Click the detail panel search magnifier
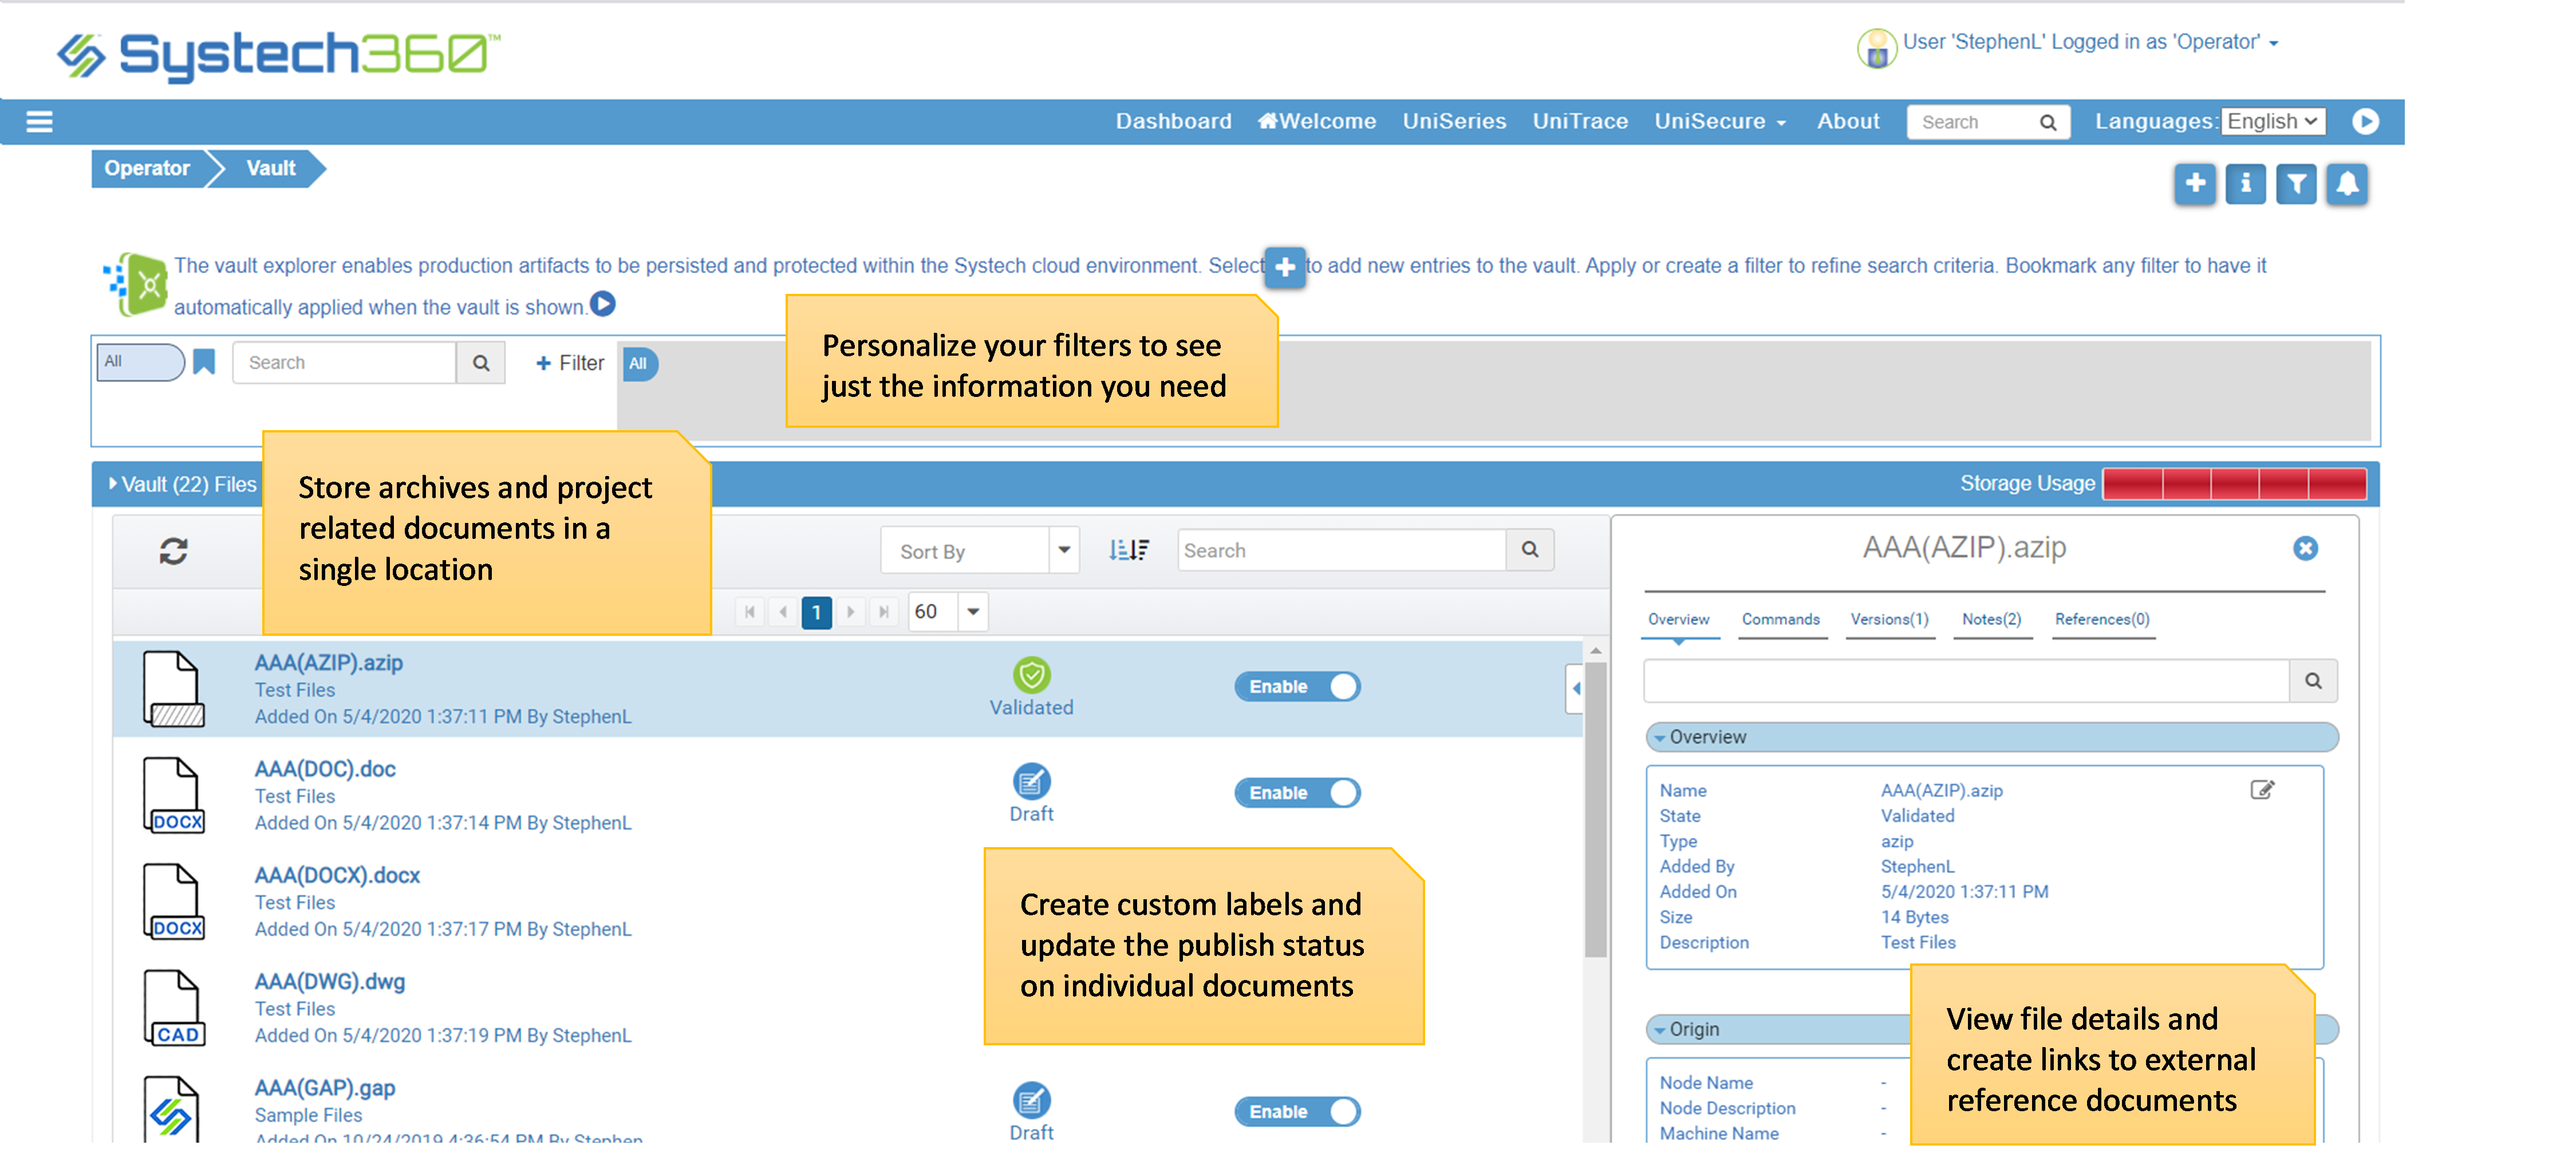2576x1153 pixels. [x=2314, y=681]
